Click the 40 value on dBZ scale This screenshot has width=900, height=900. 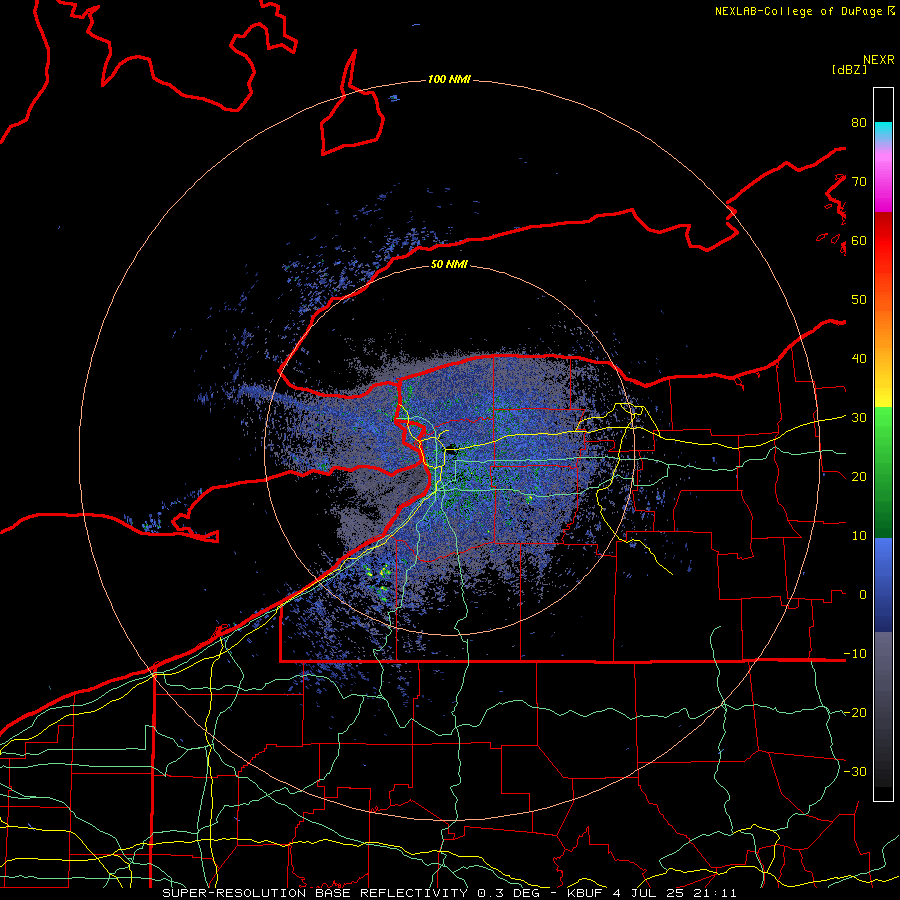point(859,359)
